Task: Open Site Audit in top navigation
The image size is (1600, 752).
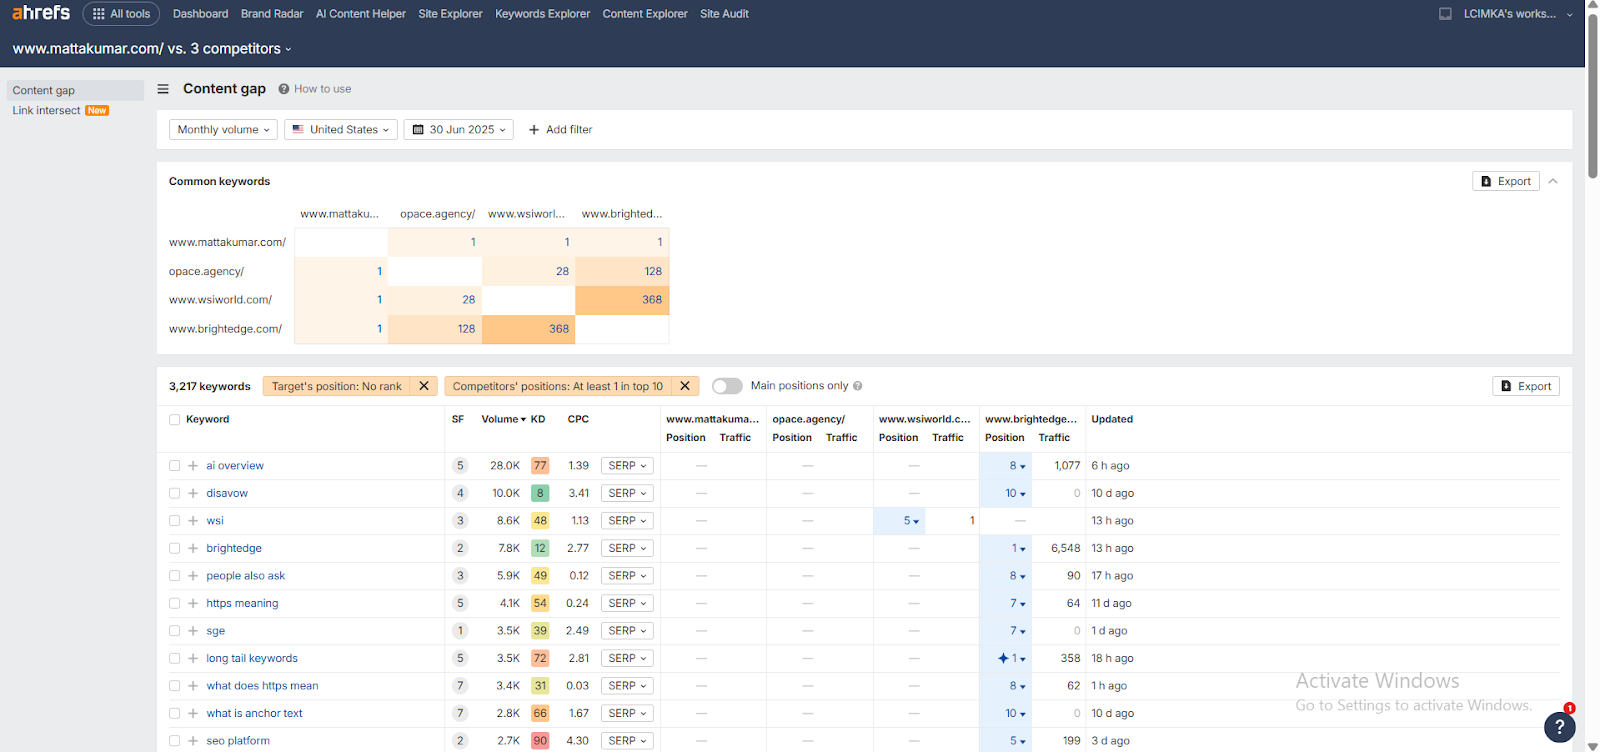Action: coord(724,14)
